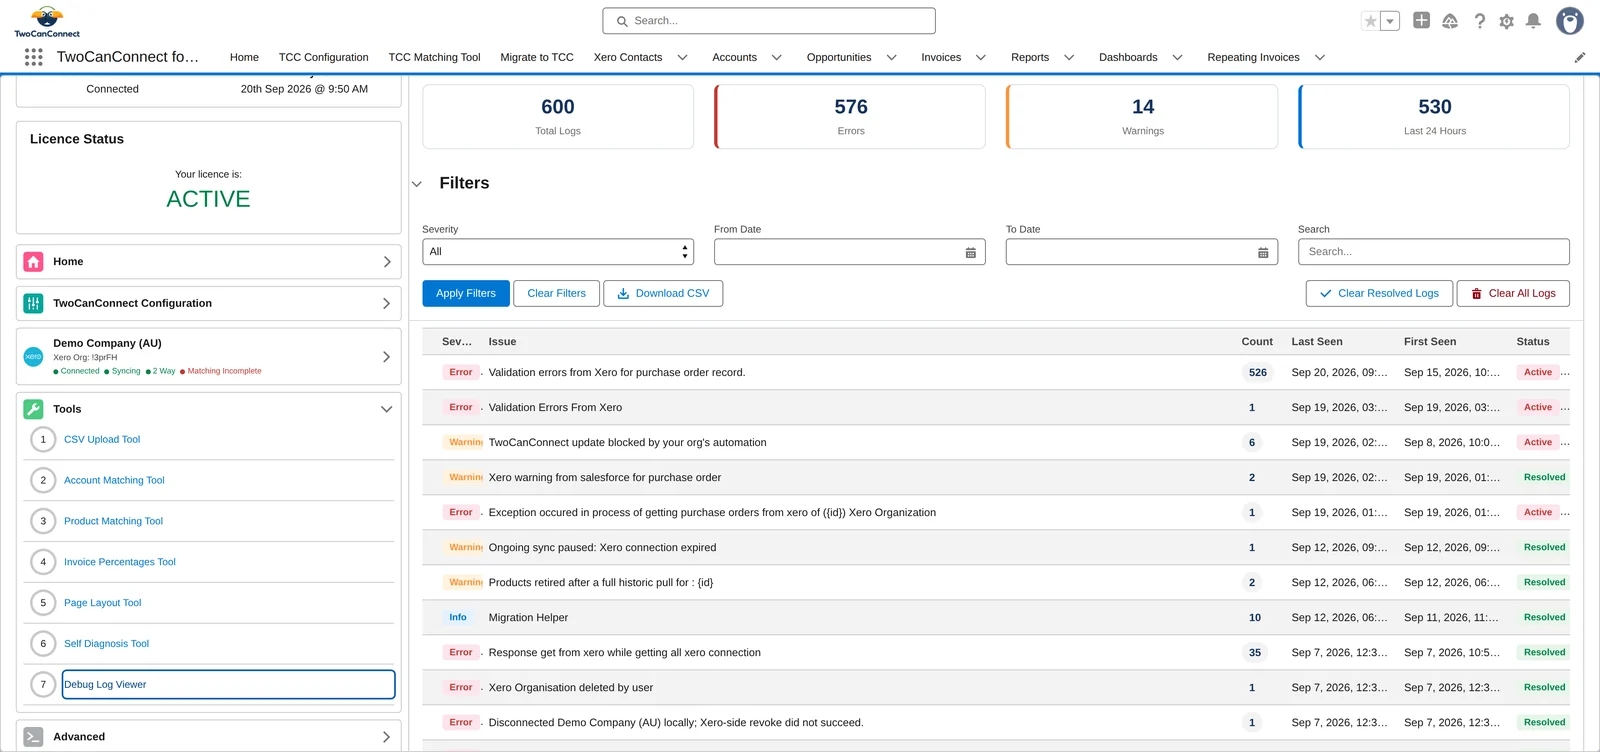Click the Clear Resolved Logs button

(x=1379, y=293)
